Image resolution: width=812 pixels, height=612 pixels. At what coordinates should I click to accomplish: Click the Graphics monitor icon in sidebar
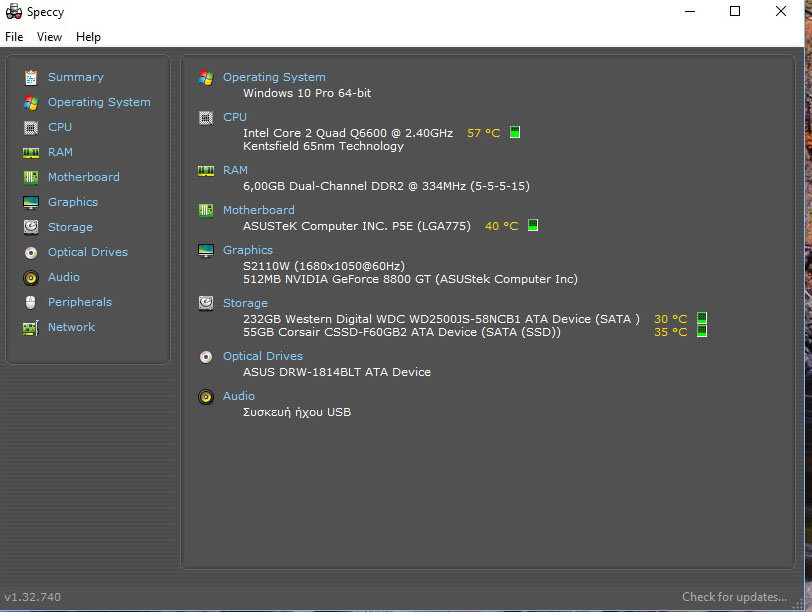(x=31, y=202)
